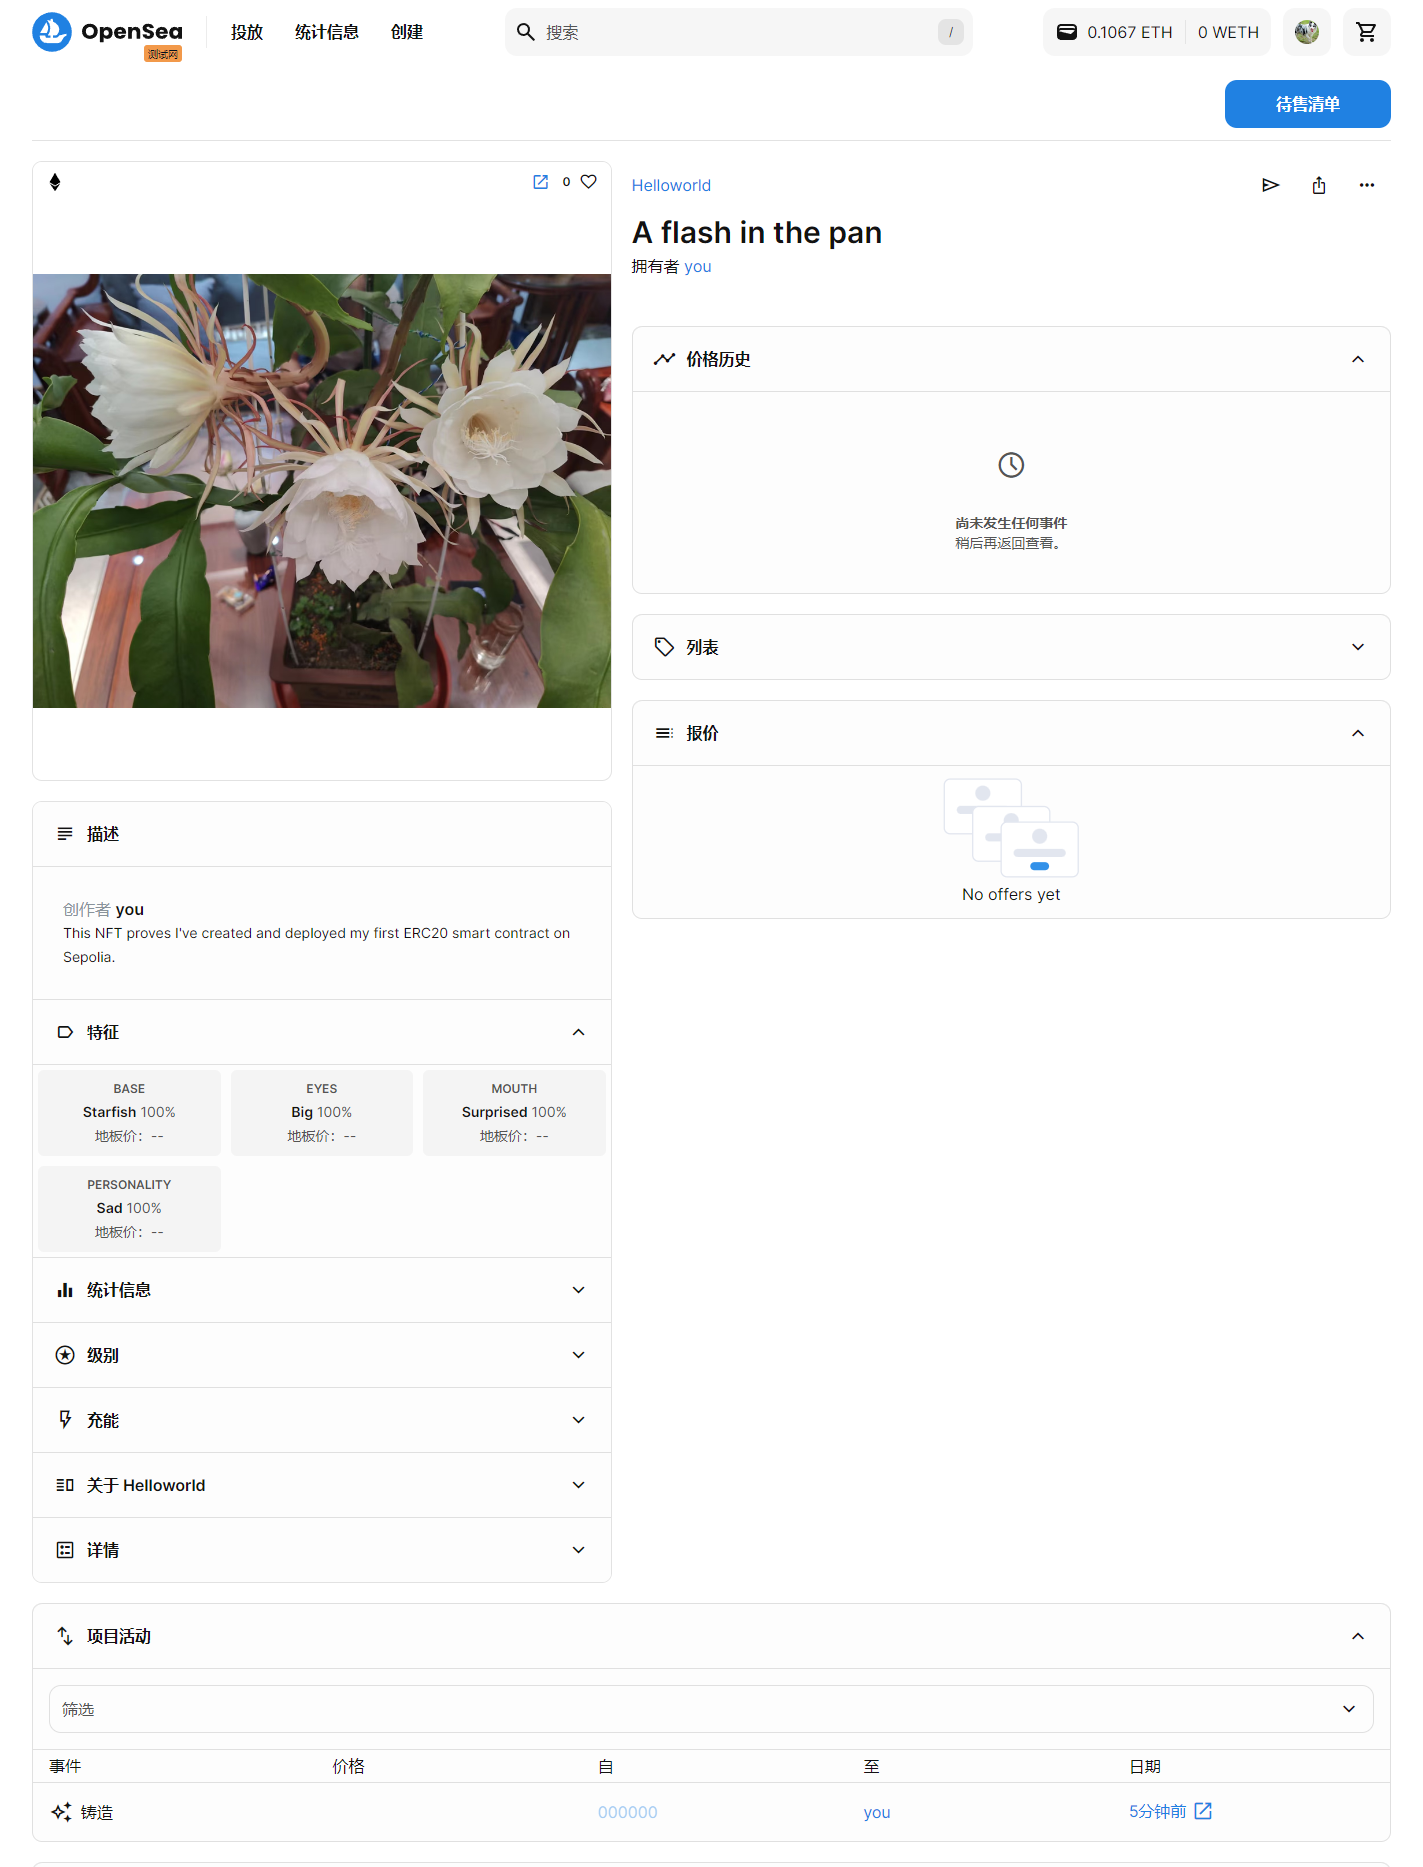The image size is (1423, 1867).
Task: Open the shopping cart
Action: point(1366,32)
